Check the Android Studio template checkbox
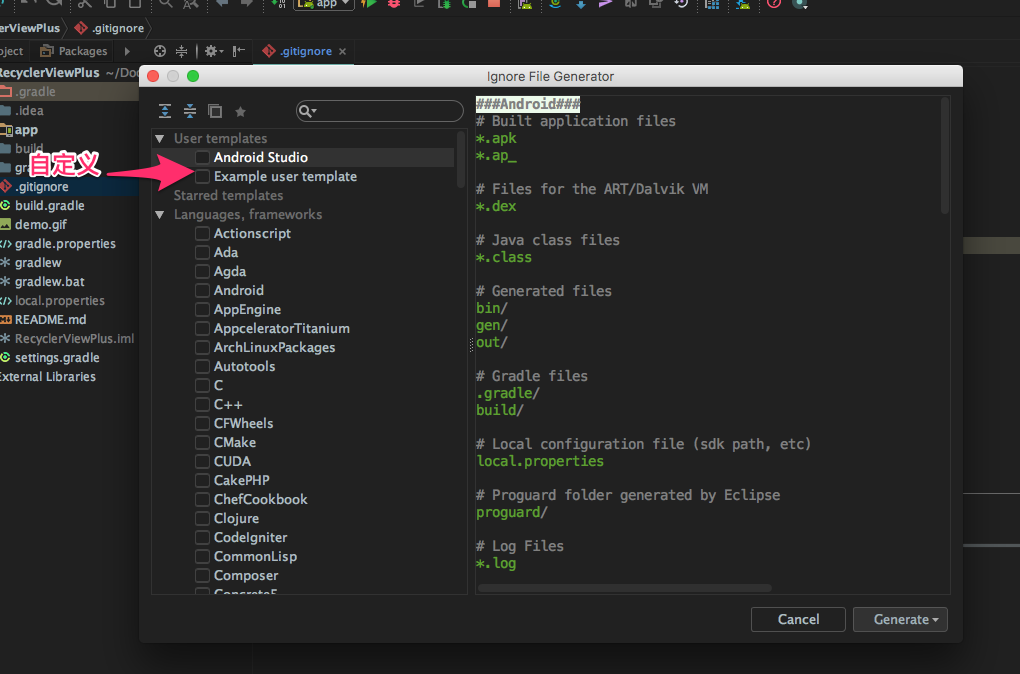Image resolution: width=1020 pixels, height=674 pixels. pyautogui.click(x=203, y=155)
